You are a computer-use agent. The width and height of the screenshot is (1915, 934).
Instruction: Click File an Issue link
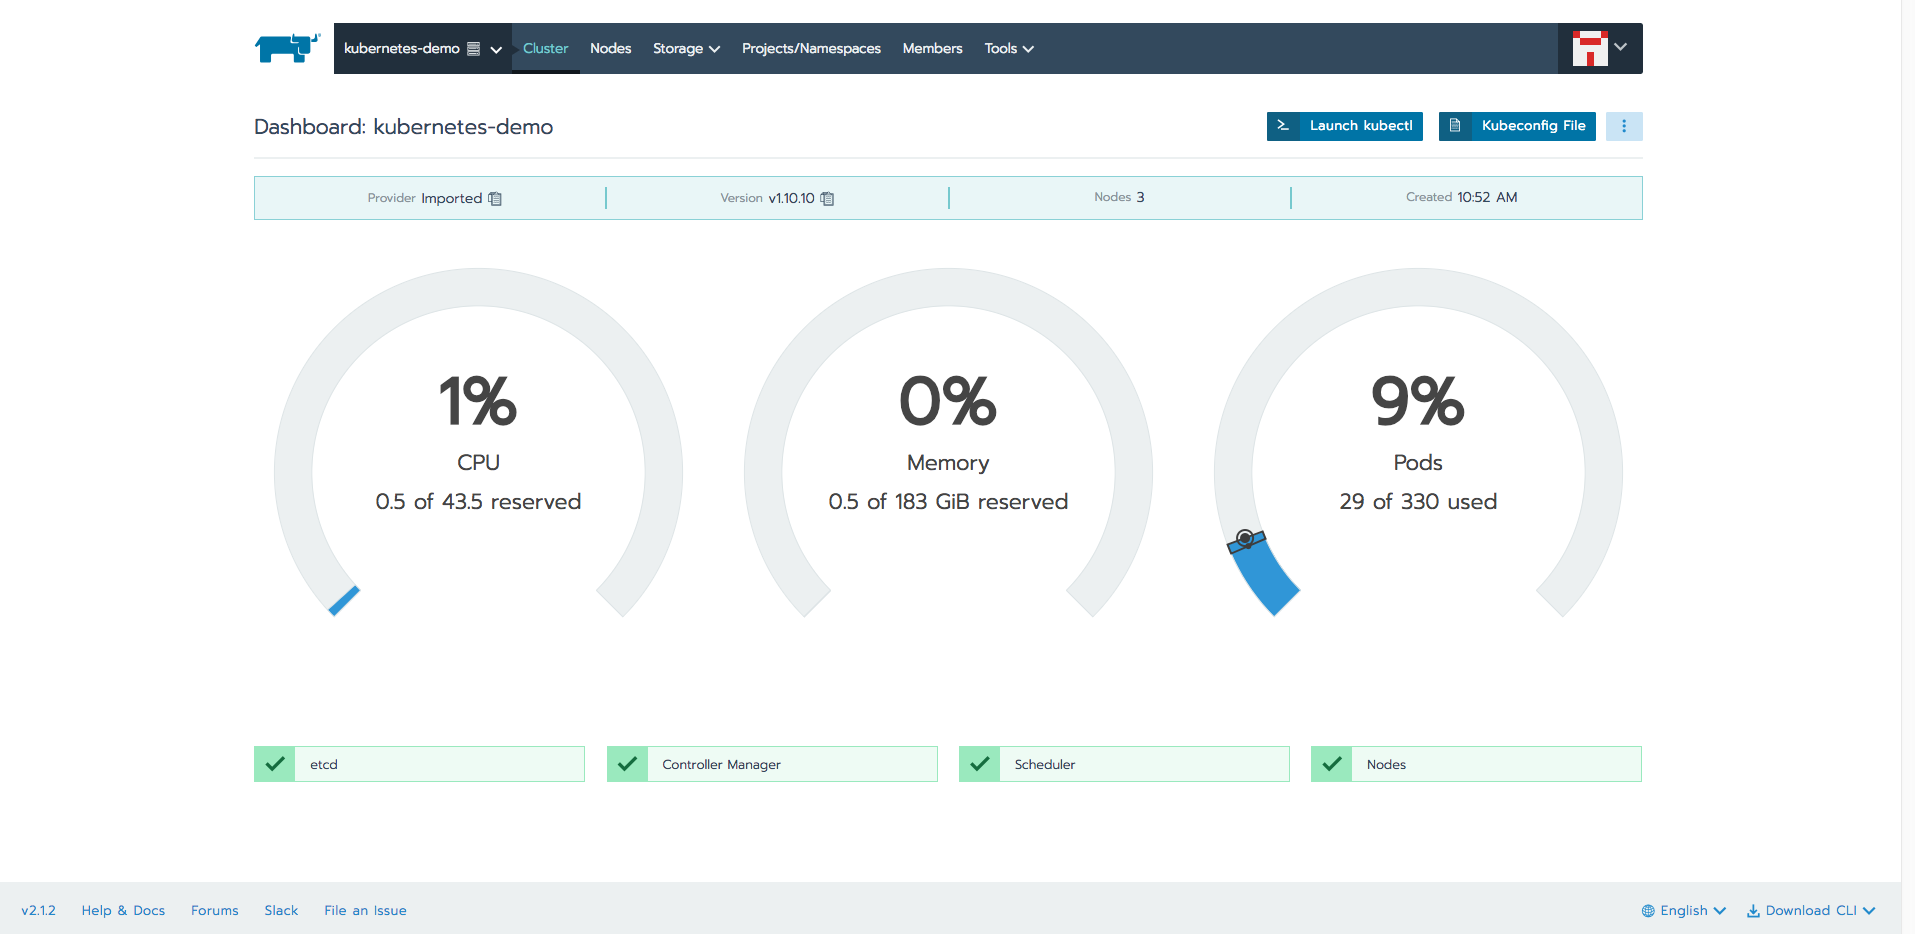[365, 910]
